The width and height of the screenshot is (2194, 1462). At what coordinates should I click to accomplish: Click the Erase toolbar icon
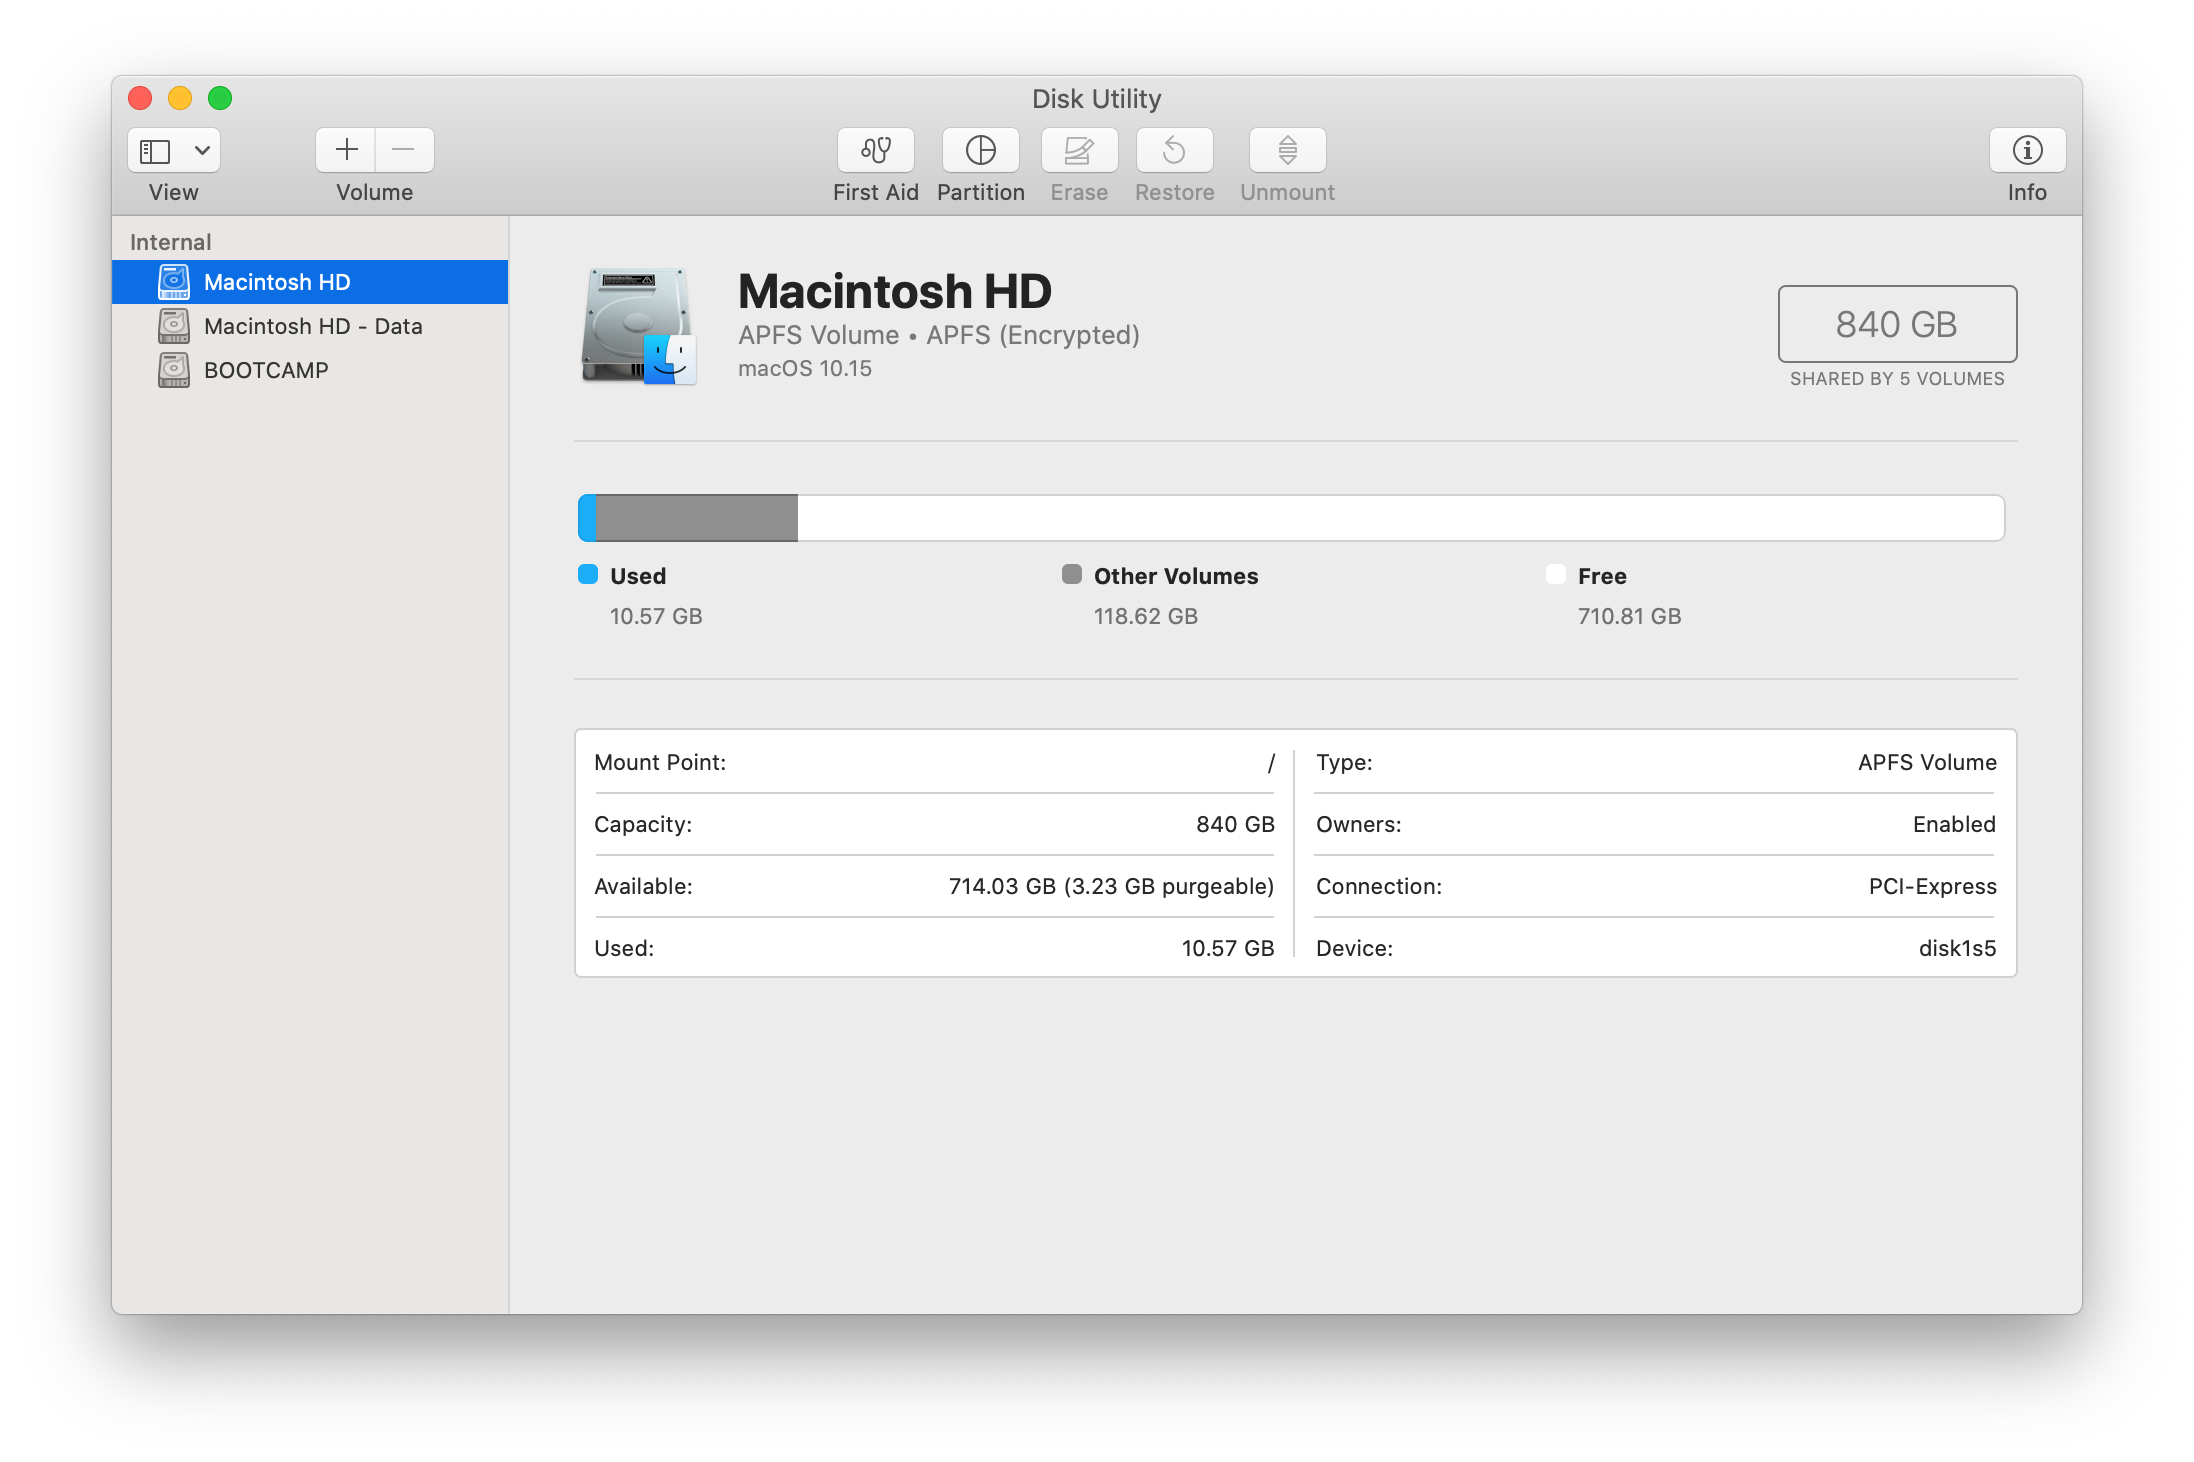[x=1078, y=150]
